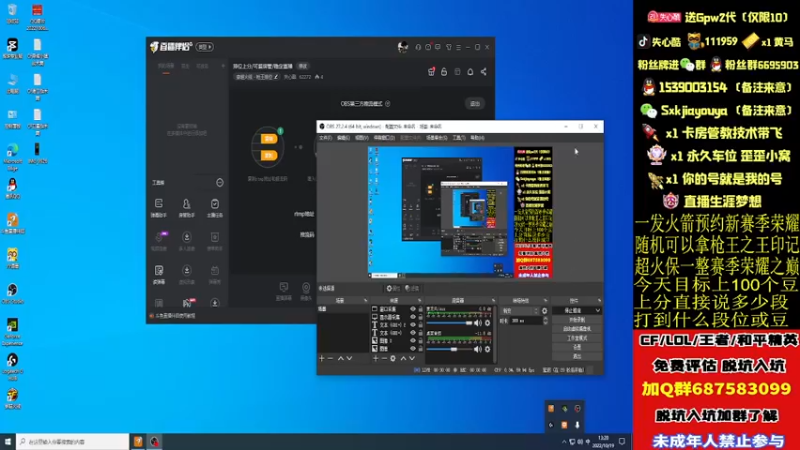800x450 pixels.
Task: Pop out the OBS Scenes dock via its header icon
Action: click(365, 301)
